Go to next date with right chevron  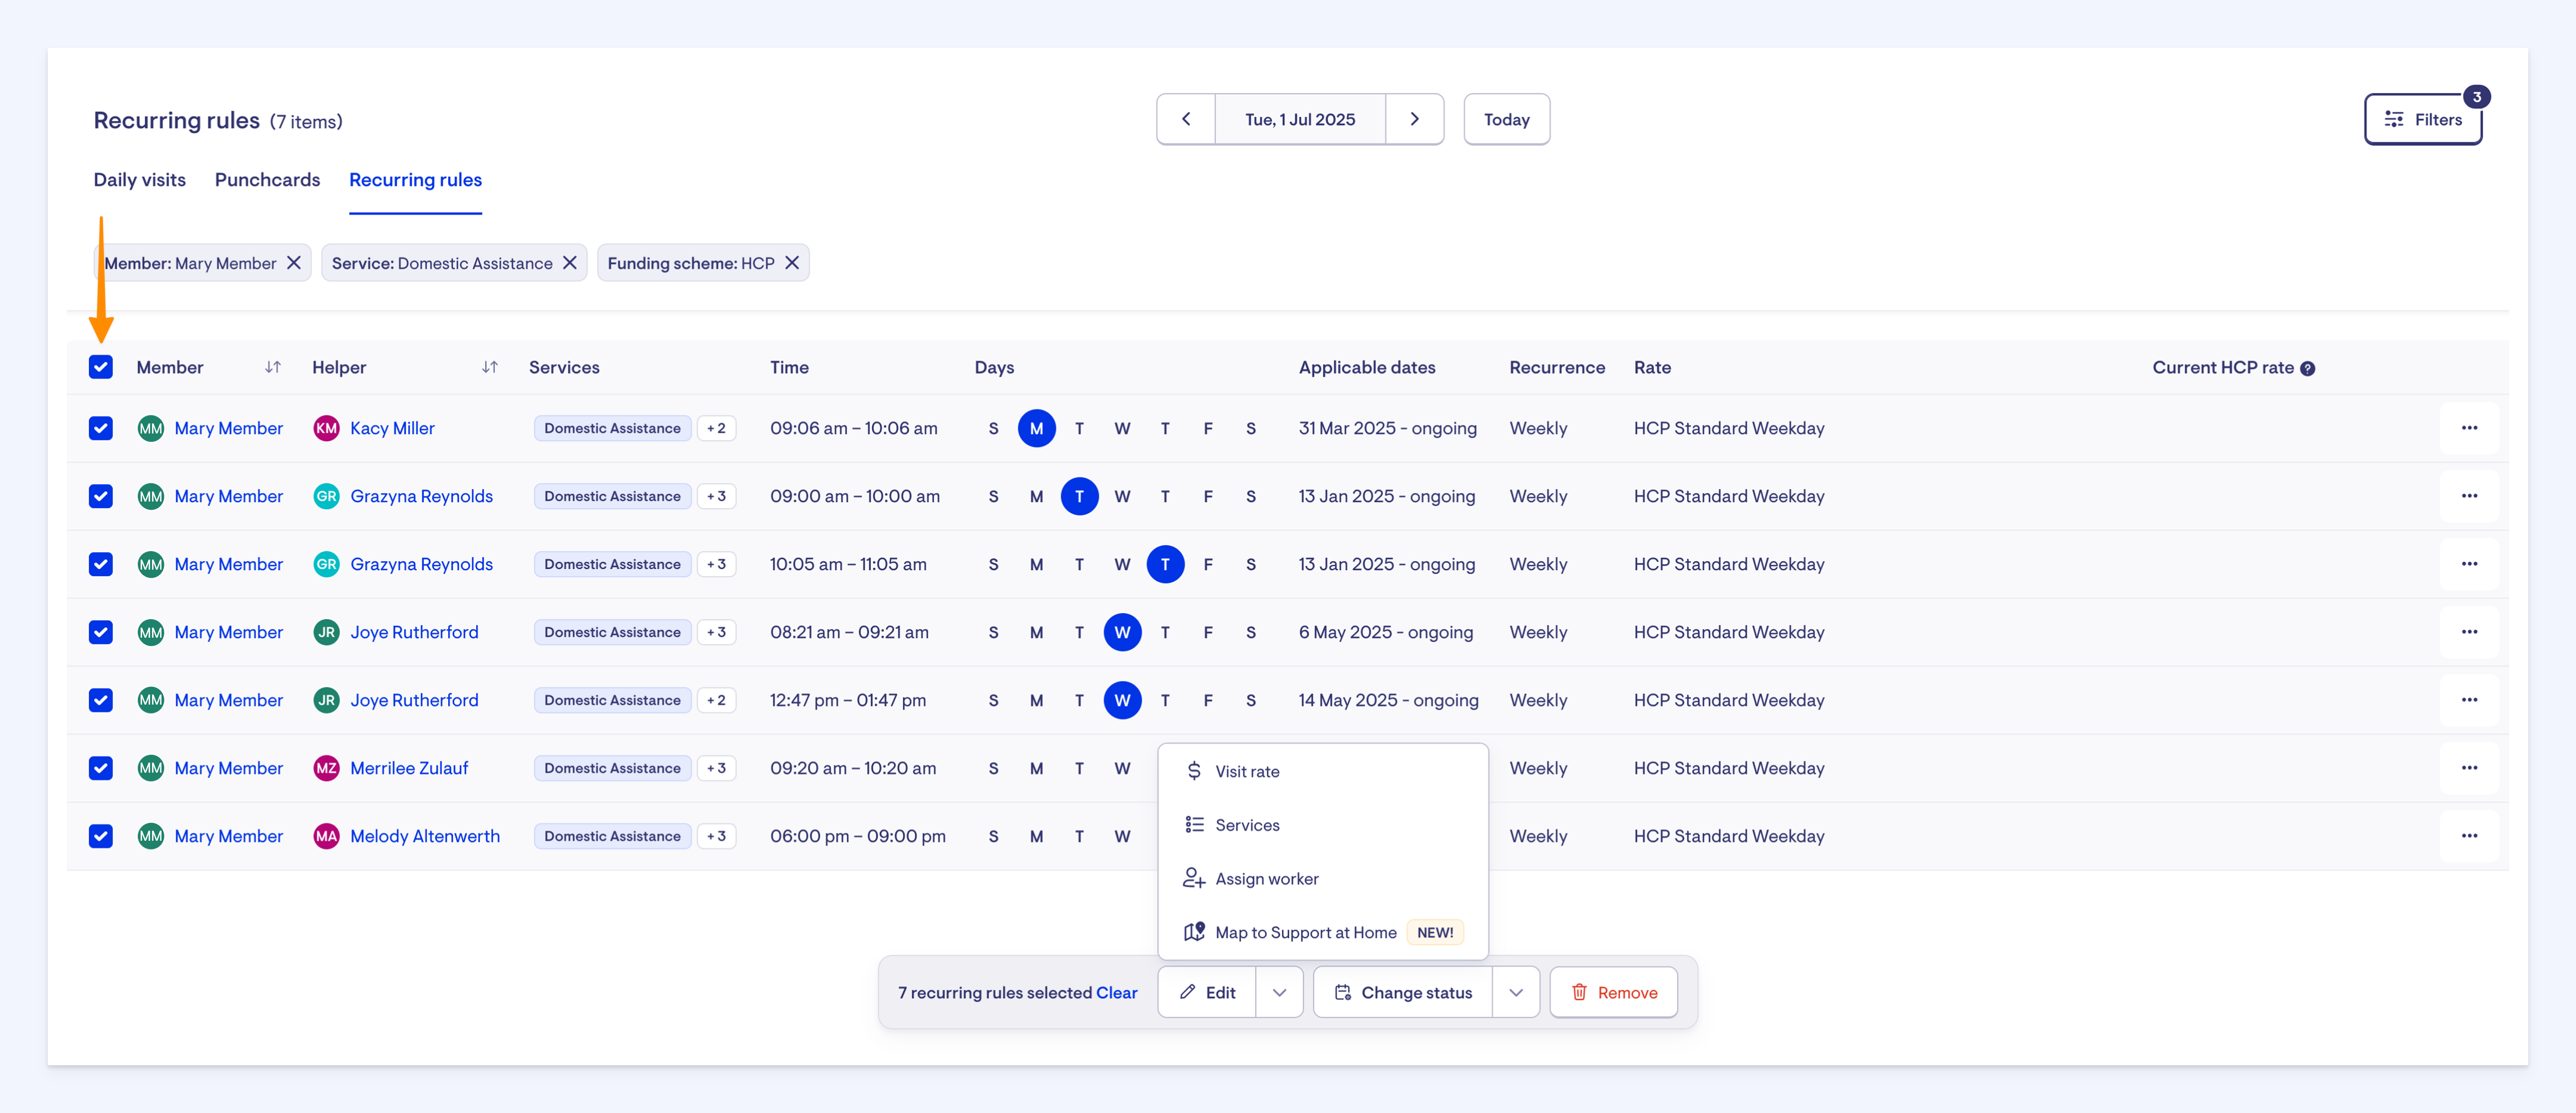coord(1414,119)
